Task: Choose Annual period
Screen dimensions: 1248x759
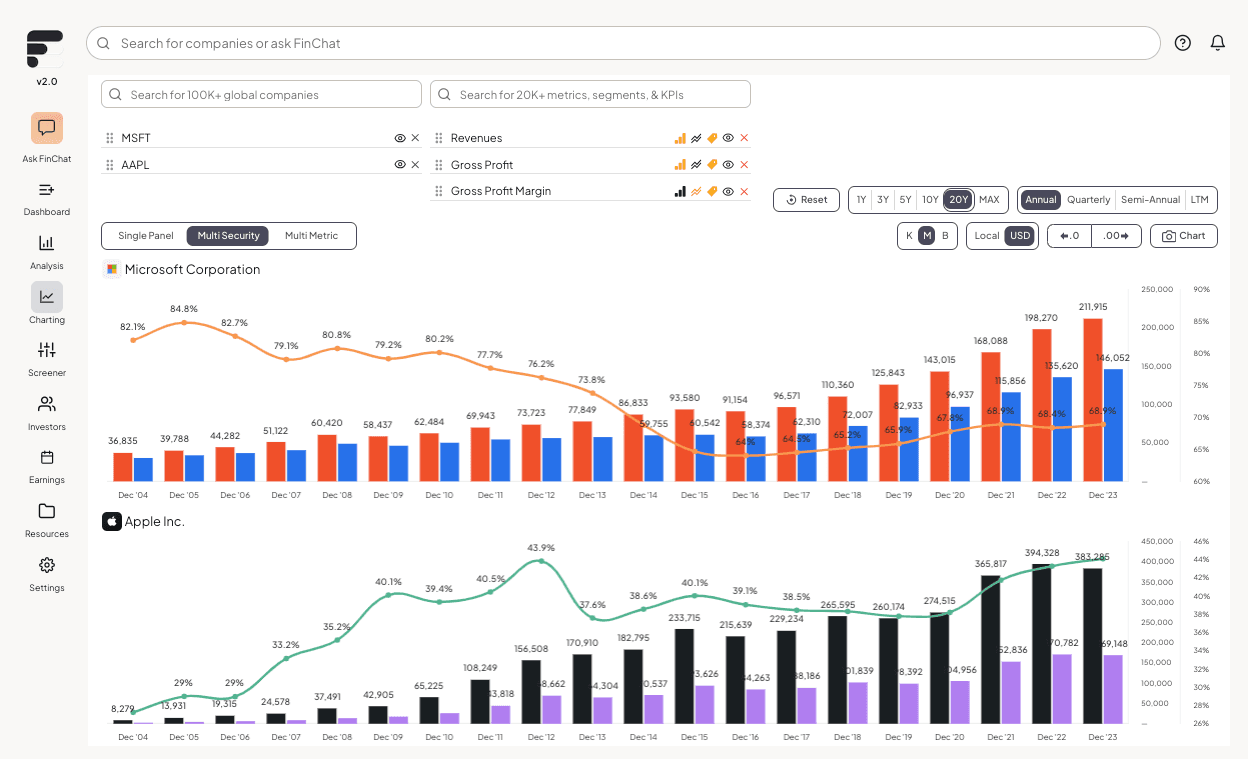Action: [1041, 200]
